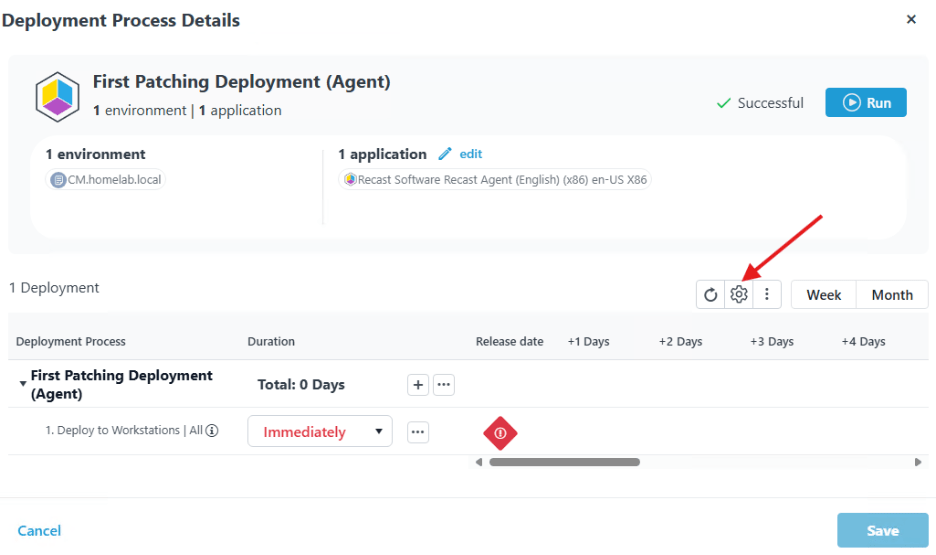Click the horizontal timeline scrollbar thumb
This screenshot has height=555, width=936.
click(565, 462)
